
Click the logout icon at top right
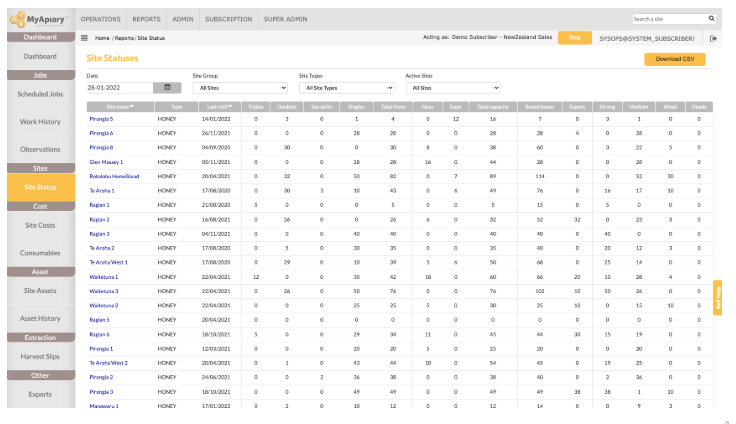713,38
